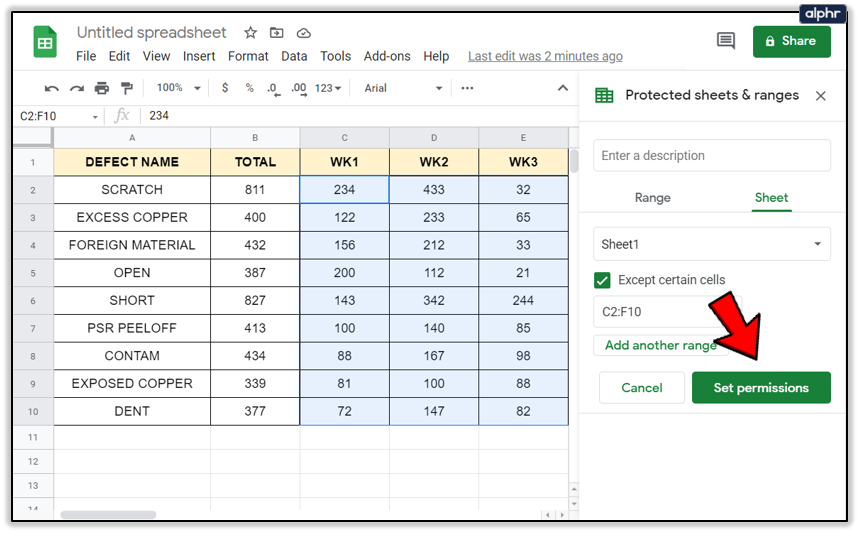Open the Data menu

coord(294,56)
